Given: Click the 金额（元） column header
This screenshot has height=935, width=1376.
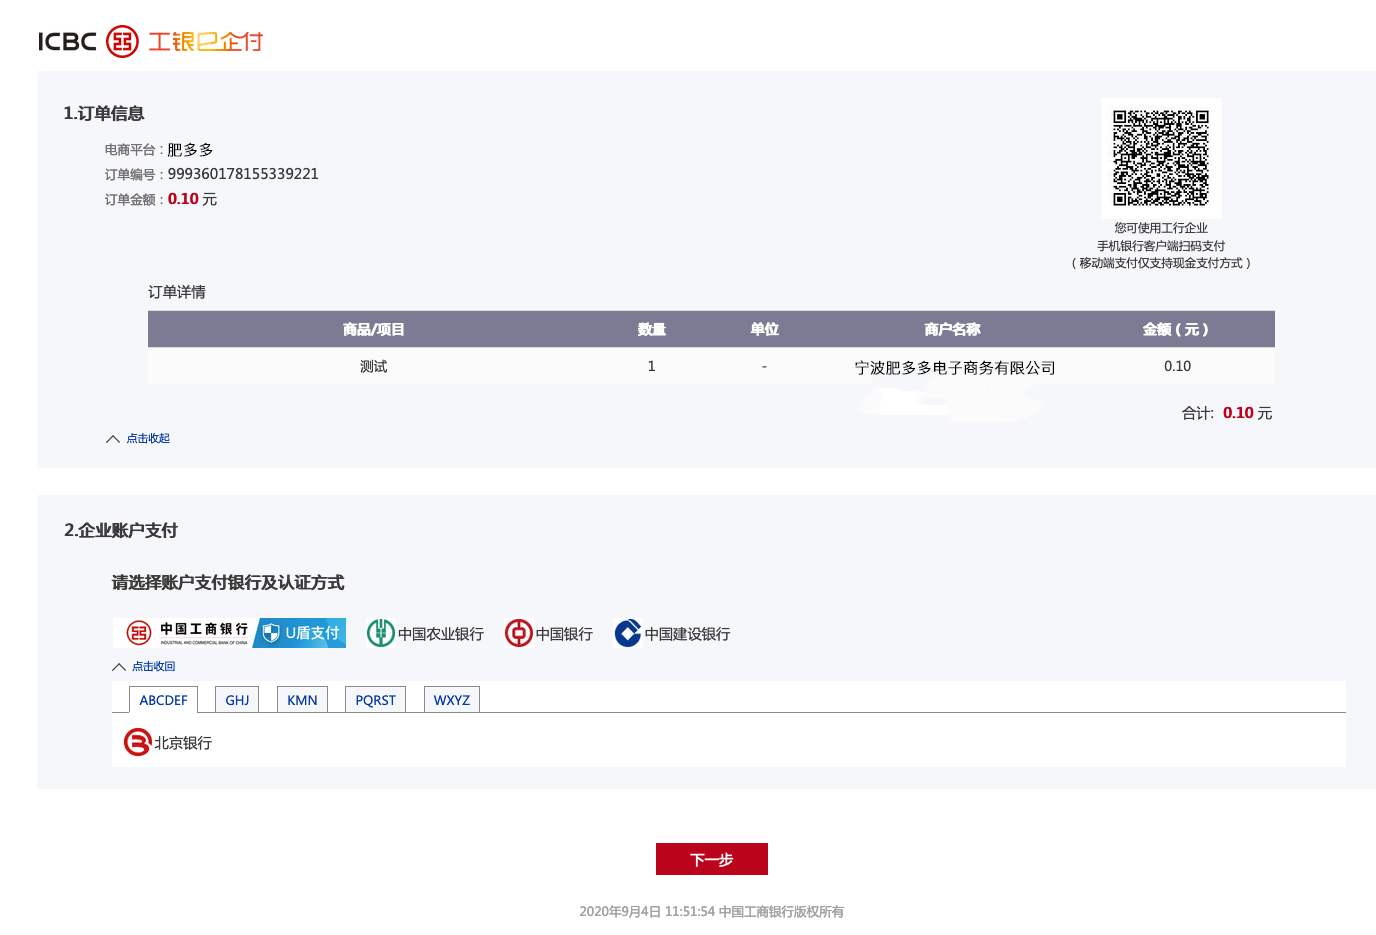Looking at the screenshot, I should (1176, 329).
